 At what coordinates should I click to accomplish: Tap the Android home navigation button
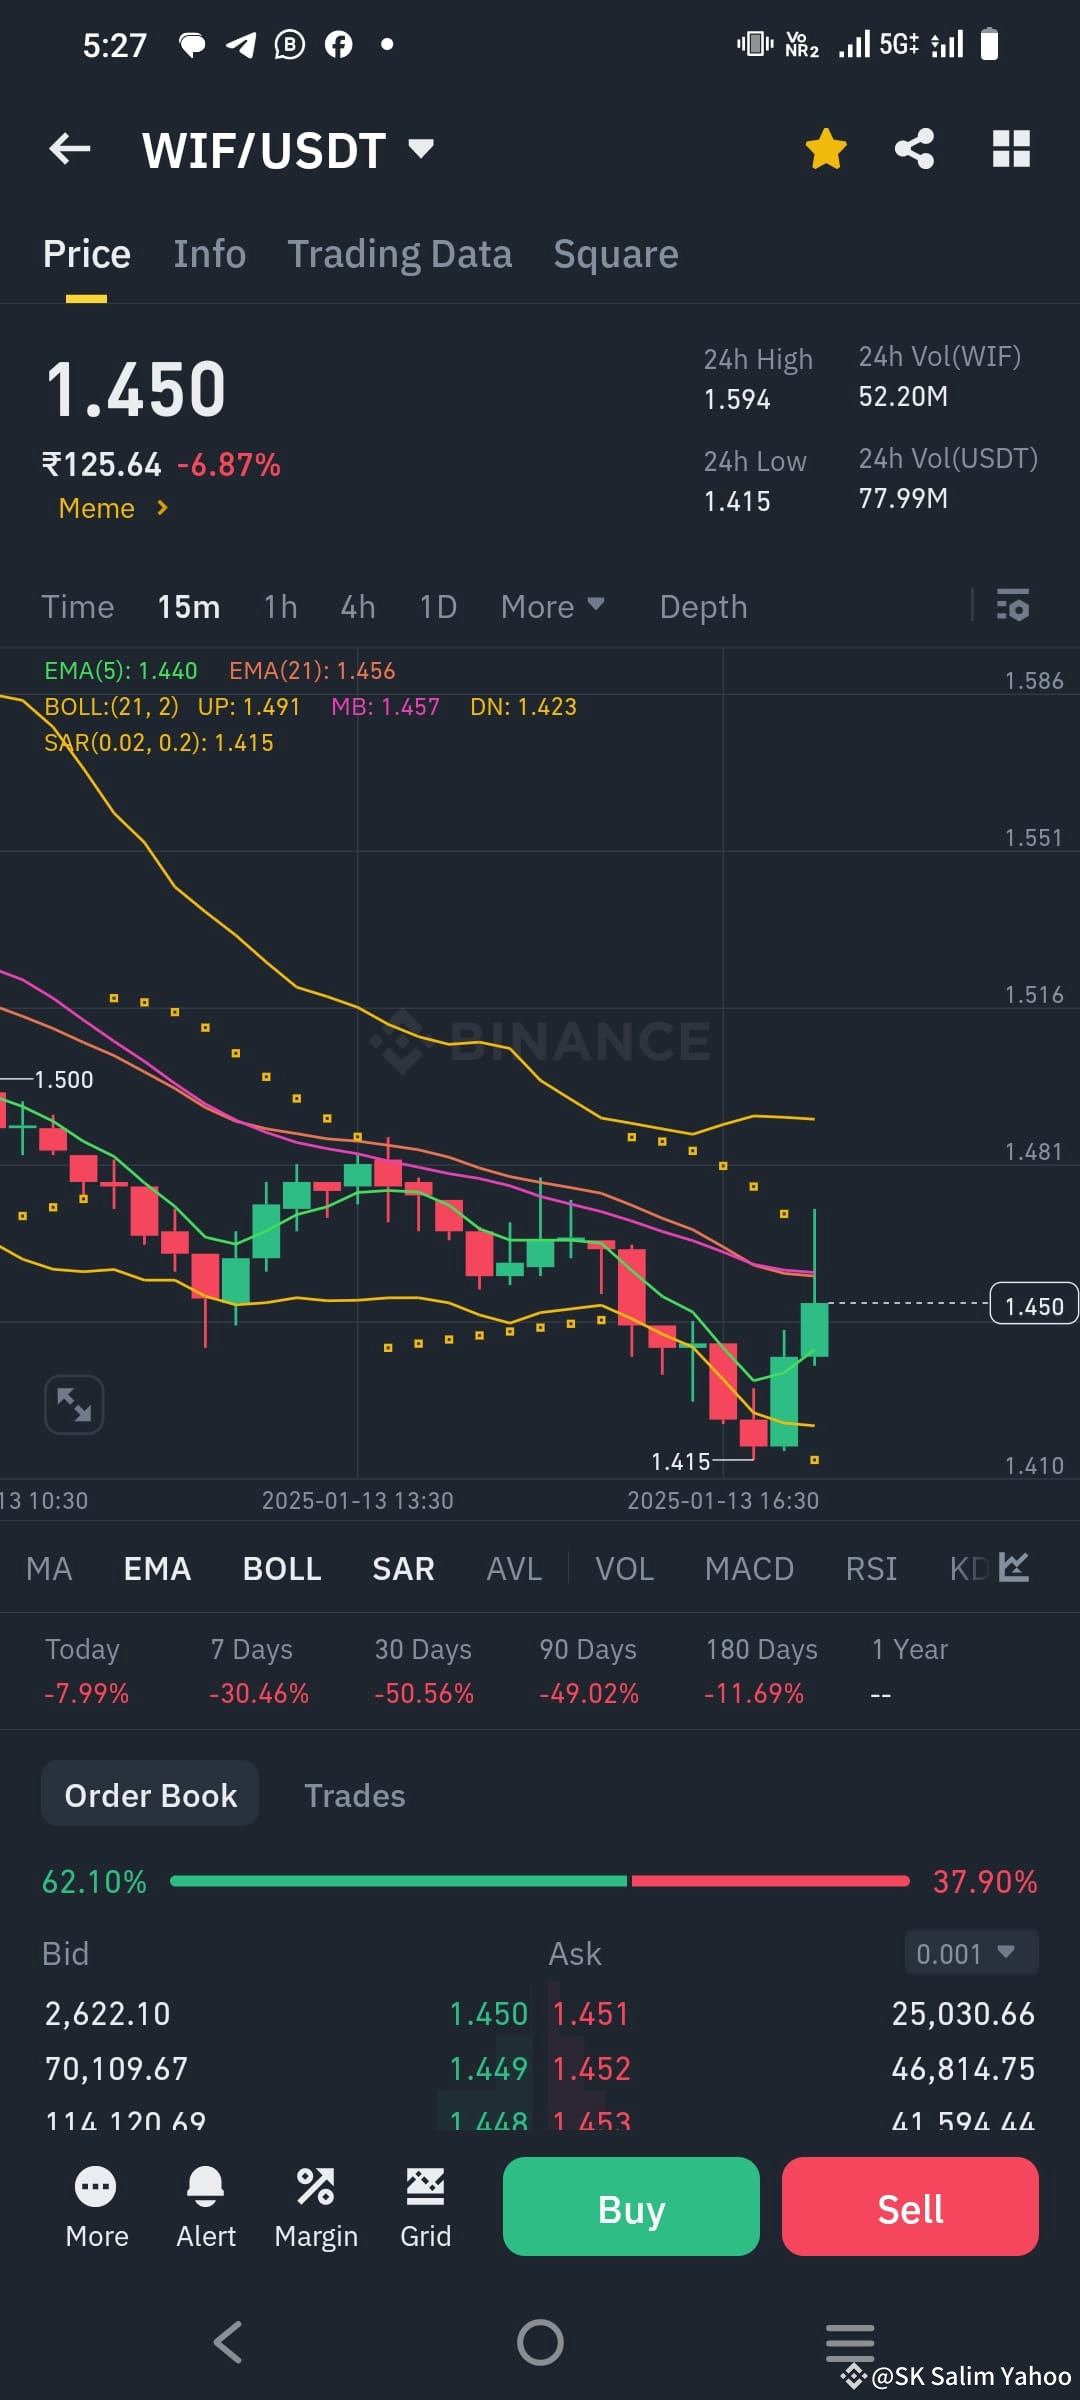point(540,2342)
